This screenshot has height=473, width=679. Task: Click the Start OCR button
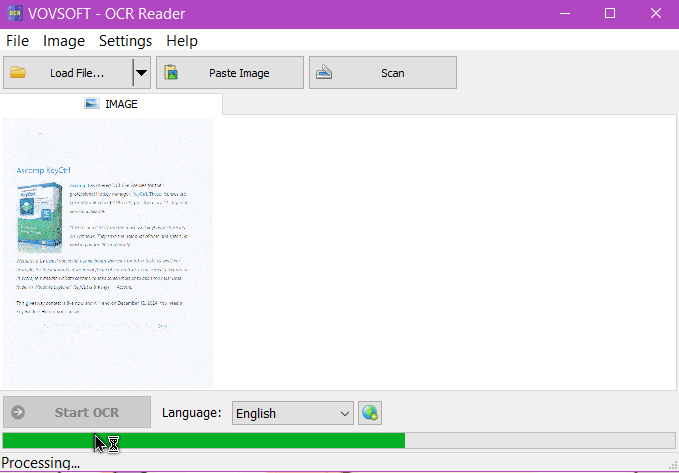tap(77, 412)
